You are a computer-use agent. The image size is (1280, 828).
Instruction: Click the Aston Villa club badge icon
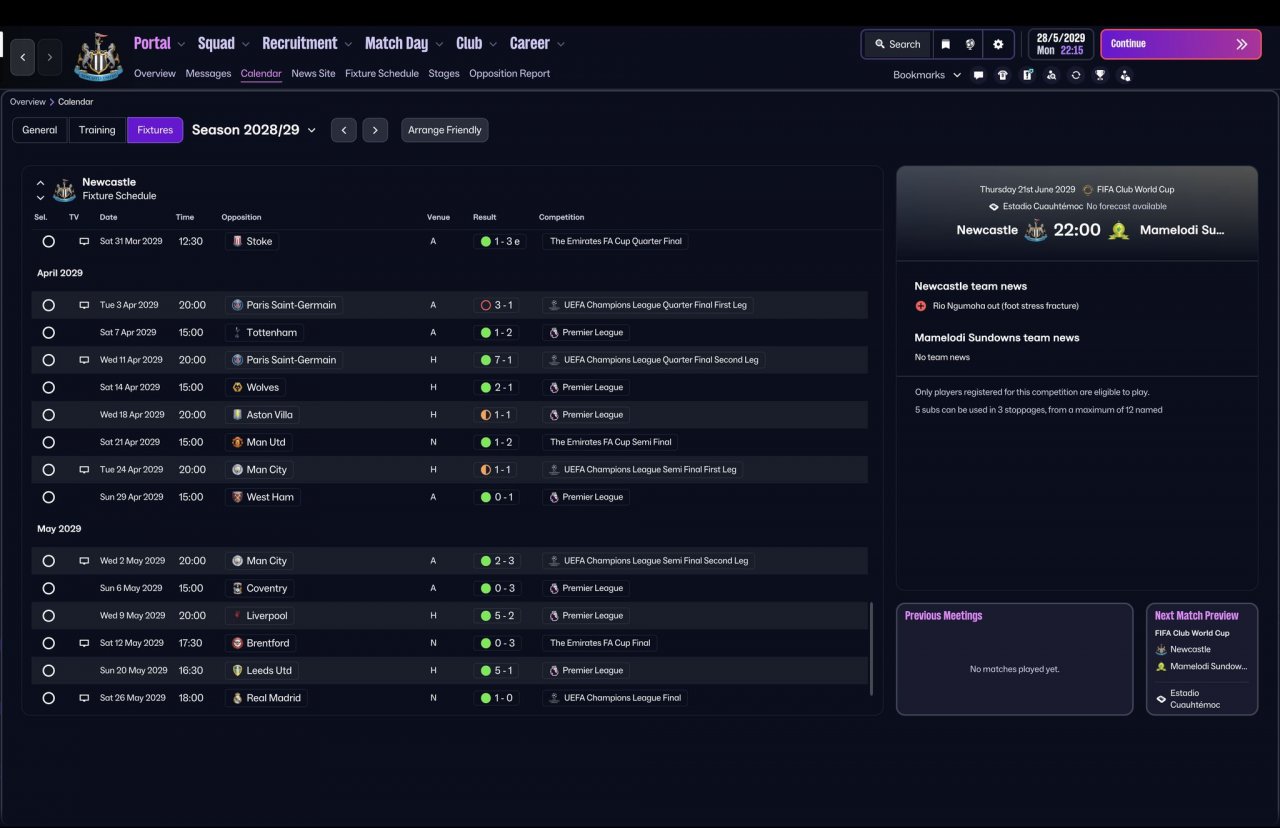[237, 414]
